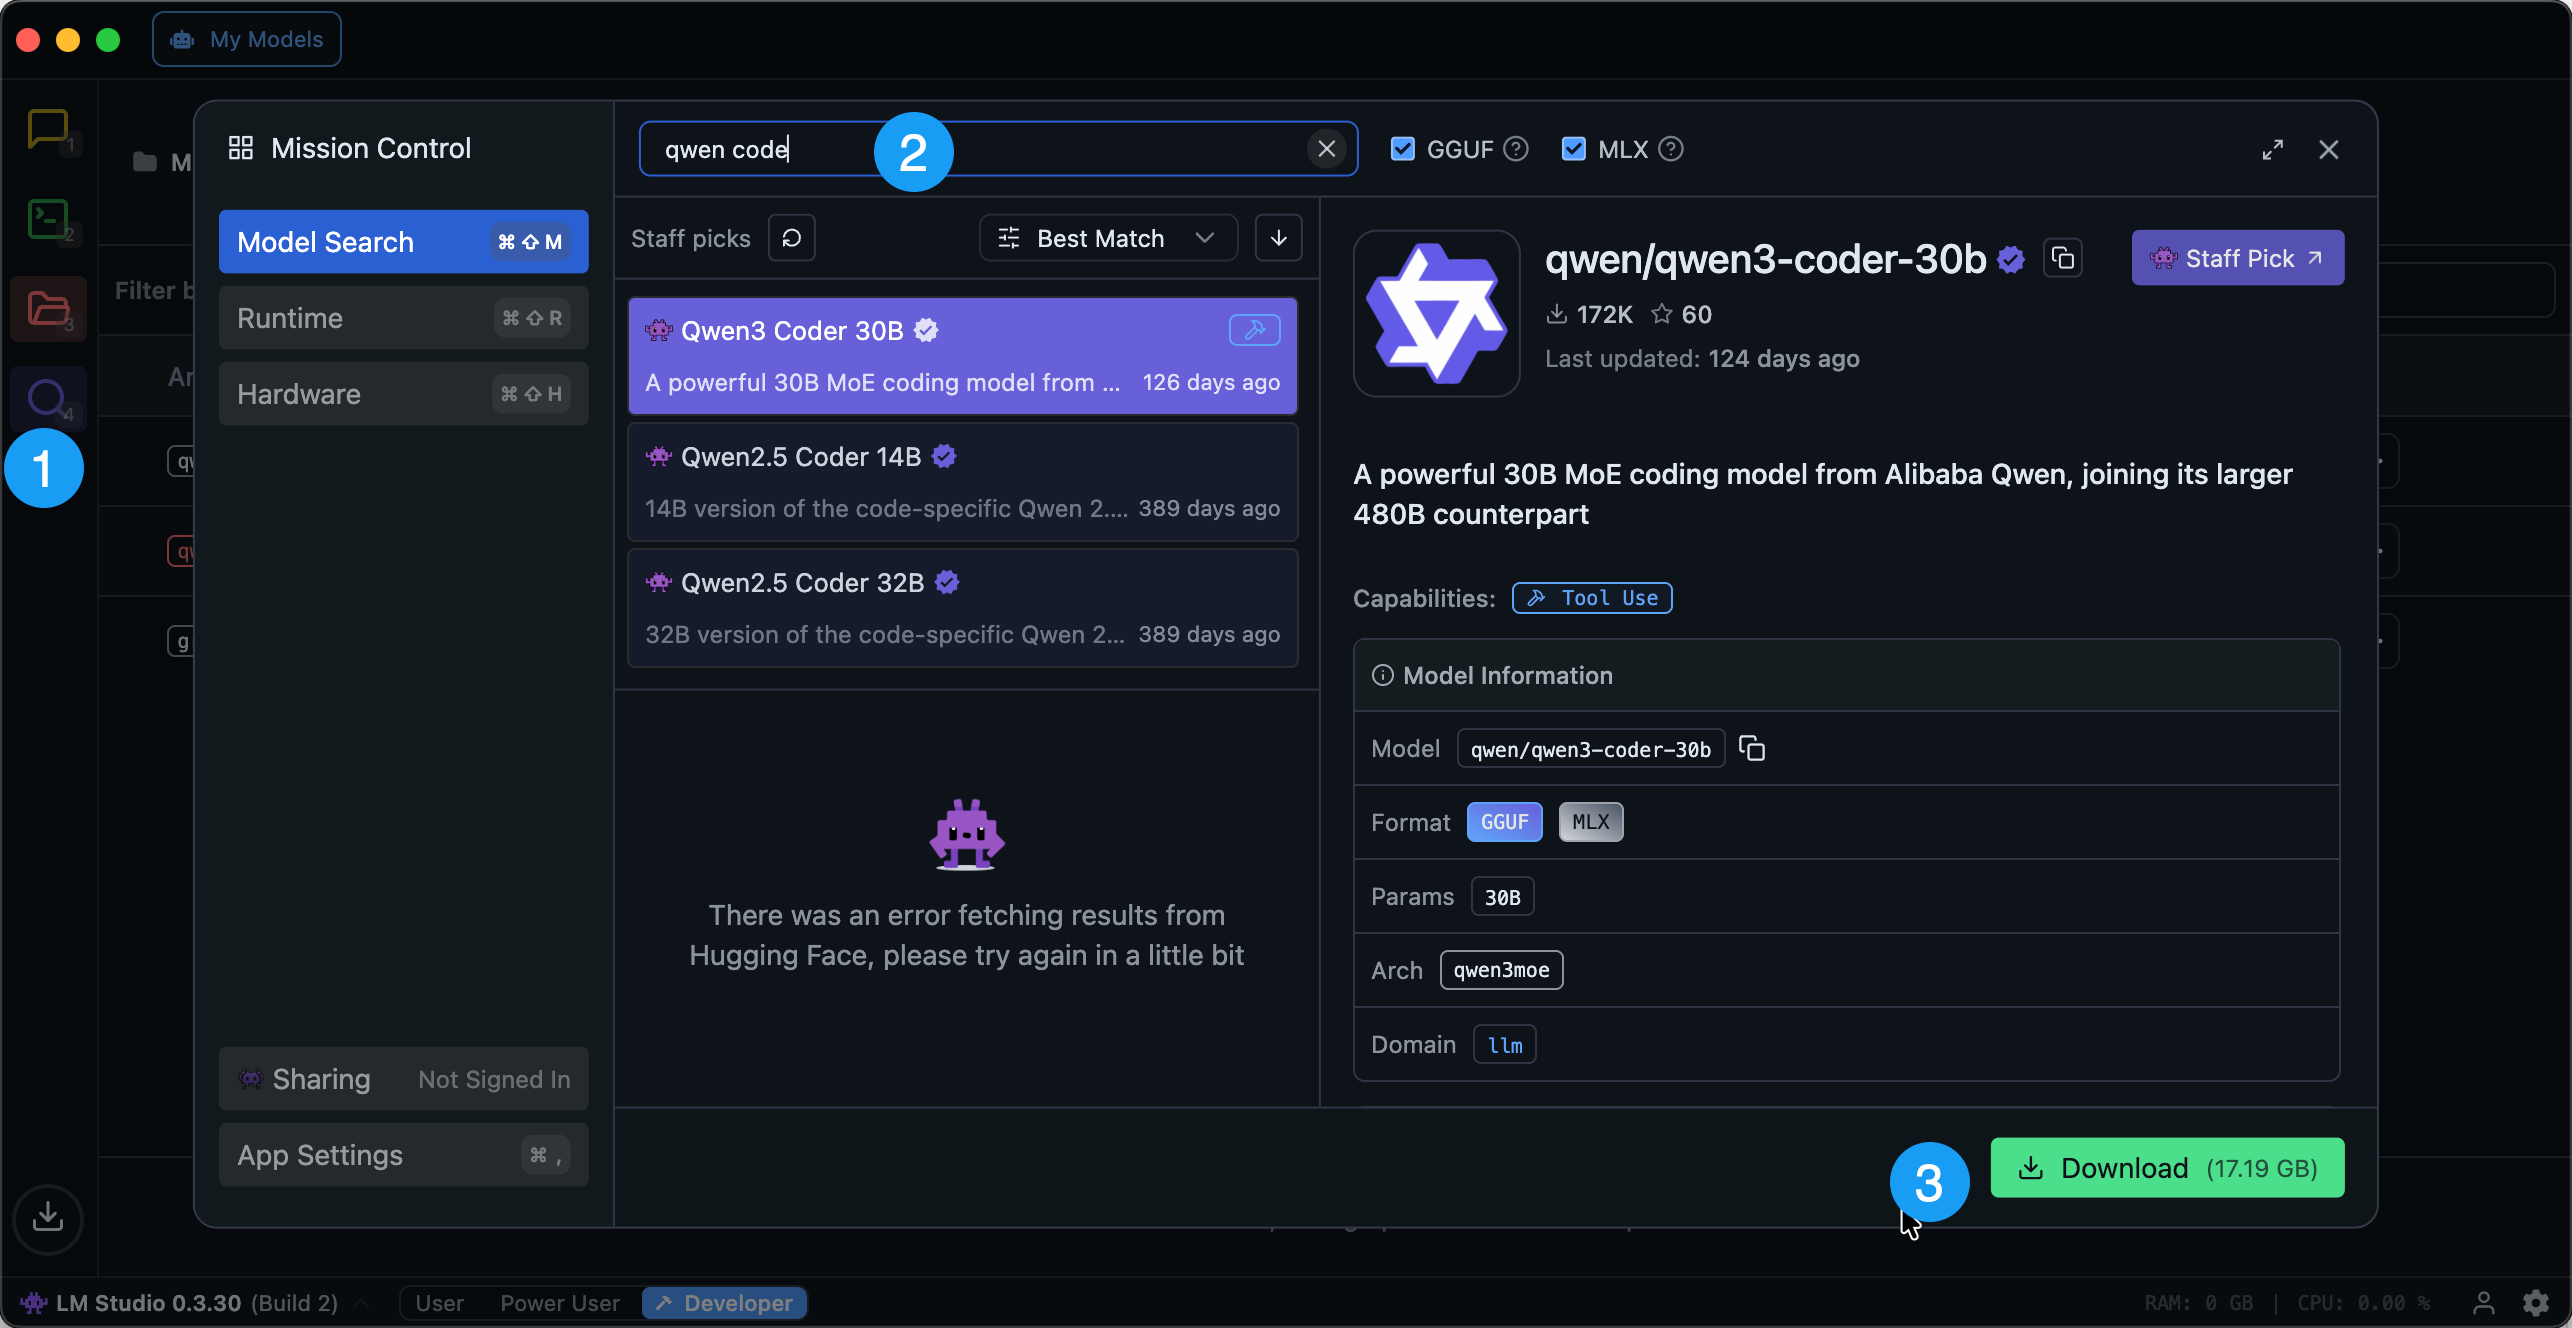Screen dimensions: 2572x1328
Task: Open the Best Match sort dropdown
Action: click(x=1107, y=238)
